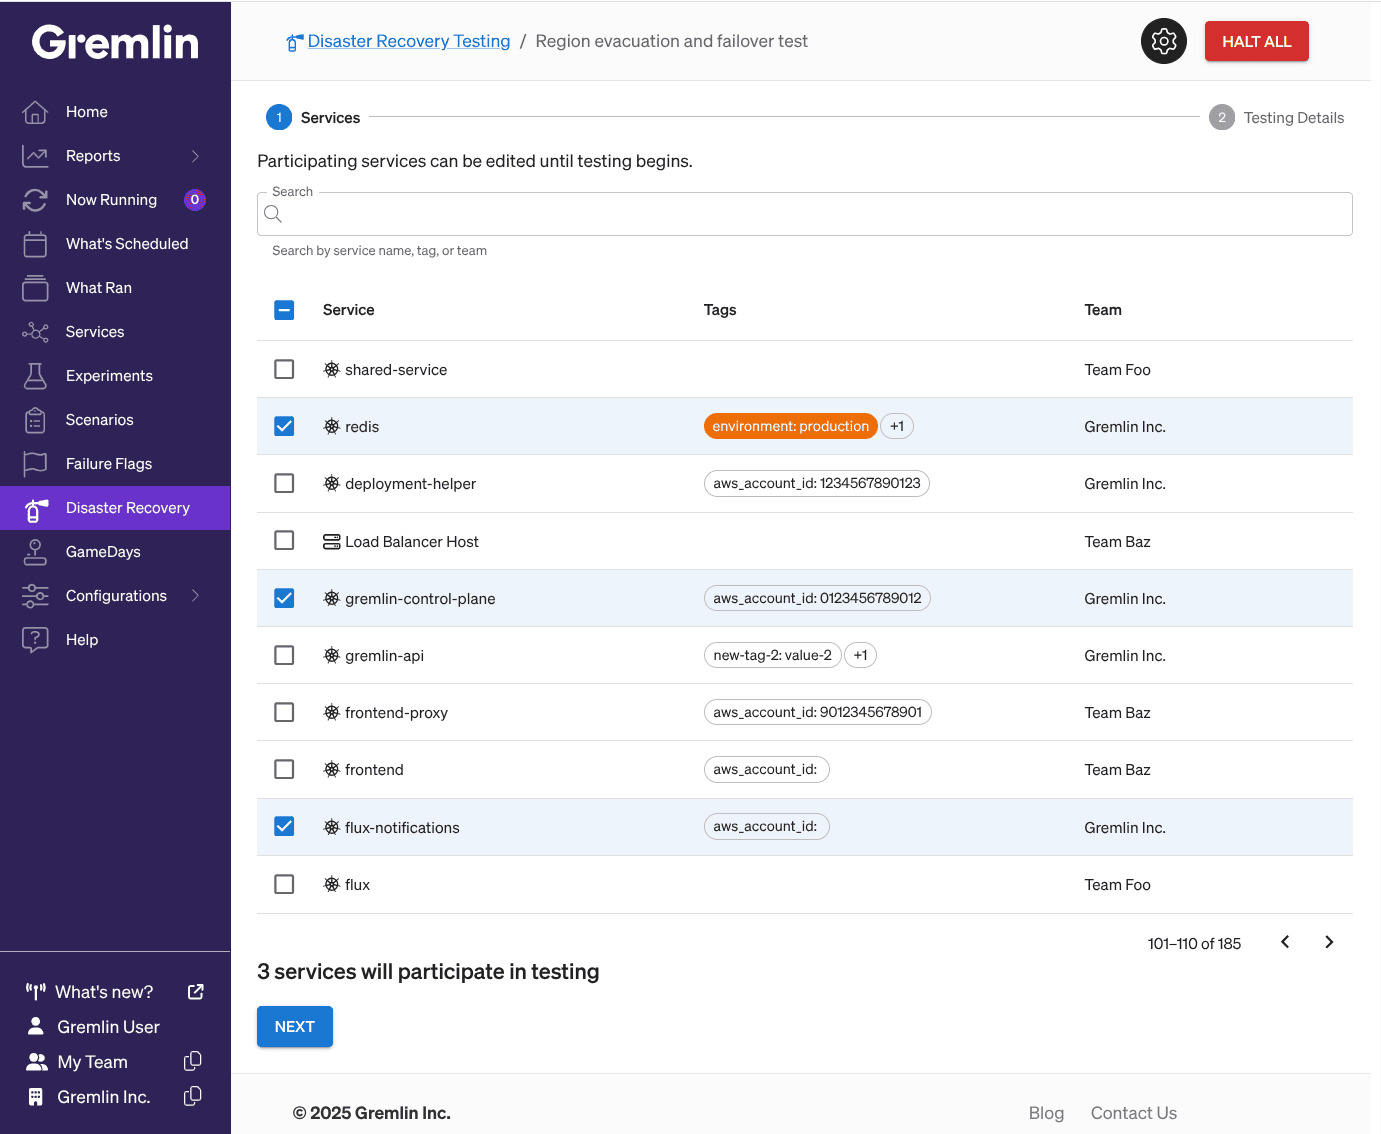The image size is (1381, 1134).
Task: Check the Load Balancer Host checkbox
Action: [x=284, y=540]
